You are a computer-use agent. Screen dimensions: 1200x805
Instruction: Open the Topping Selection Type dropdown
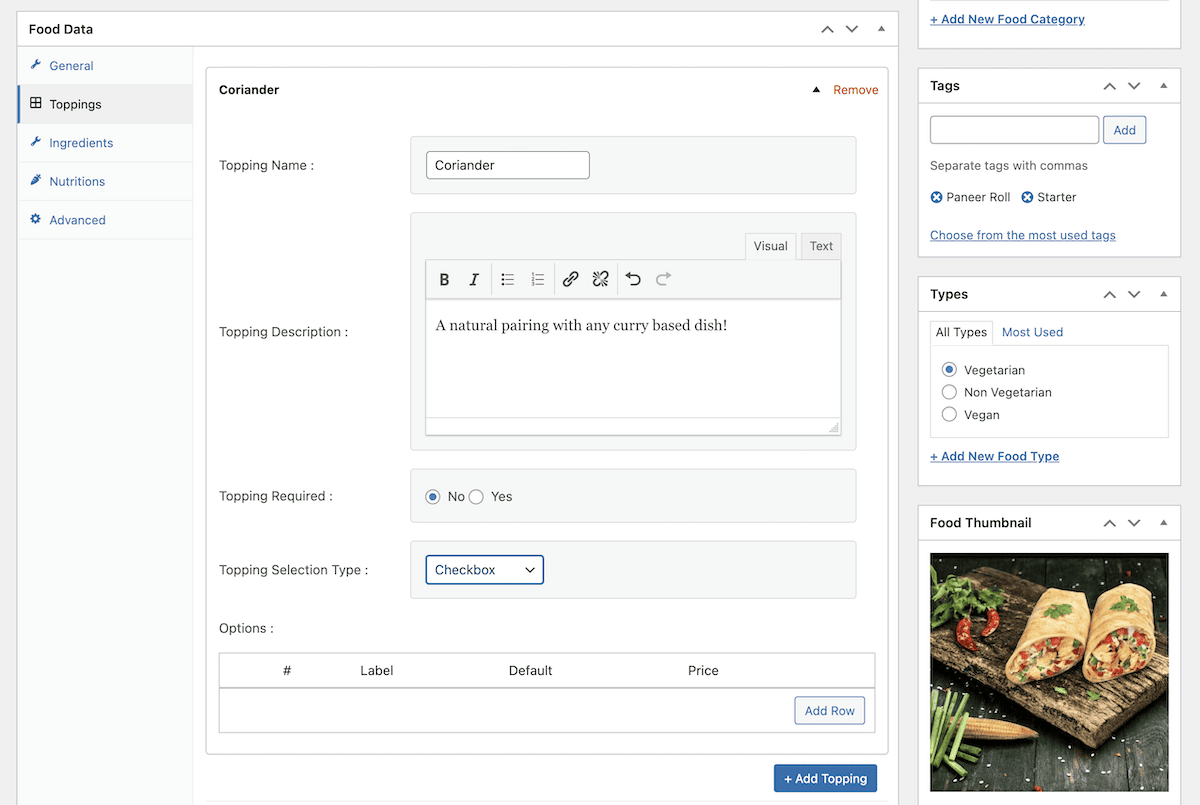484,570
